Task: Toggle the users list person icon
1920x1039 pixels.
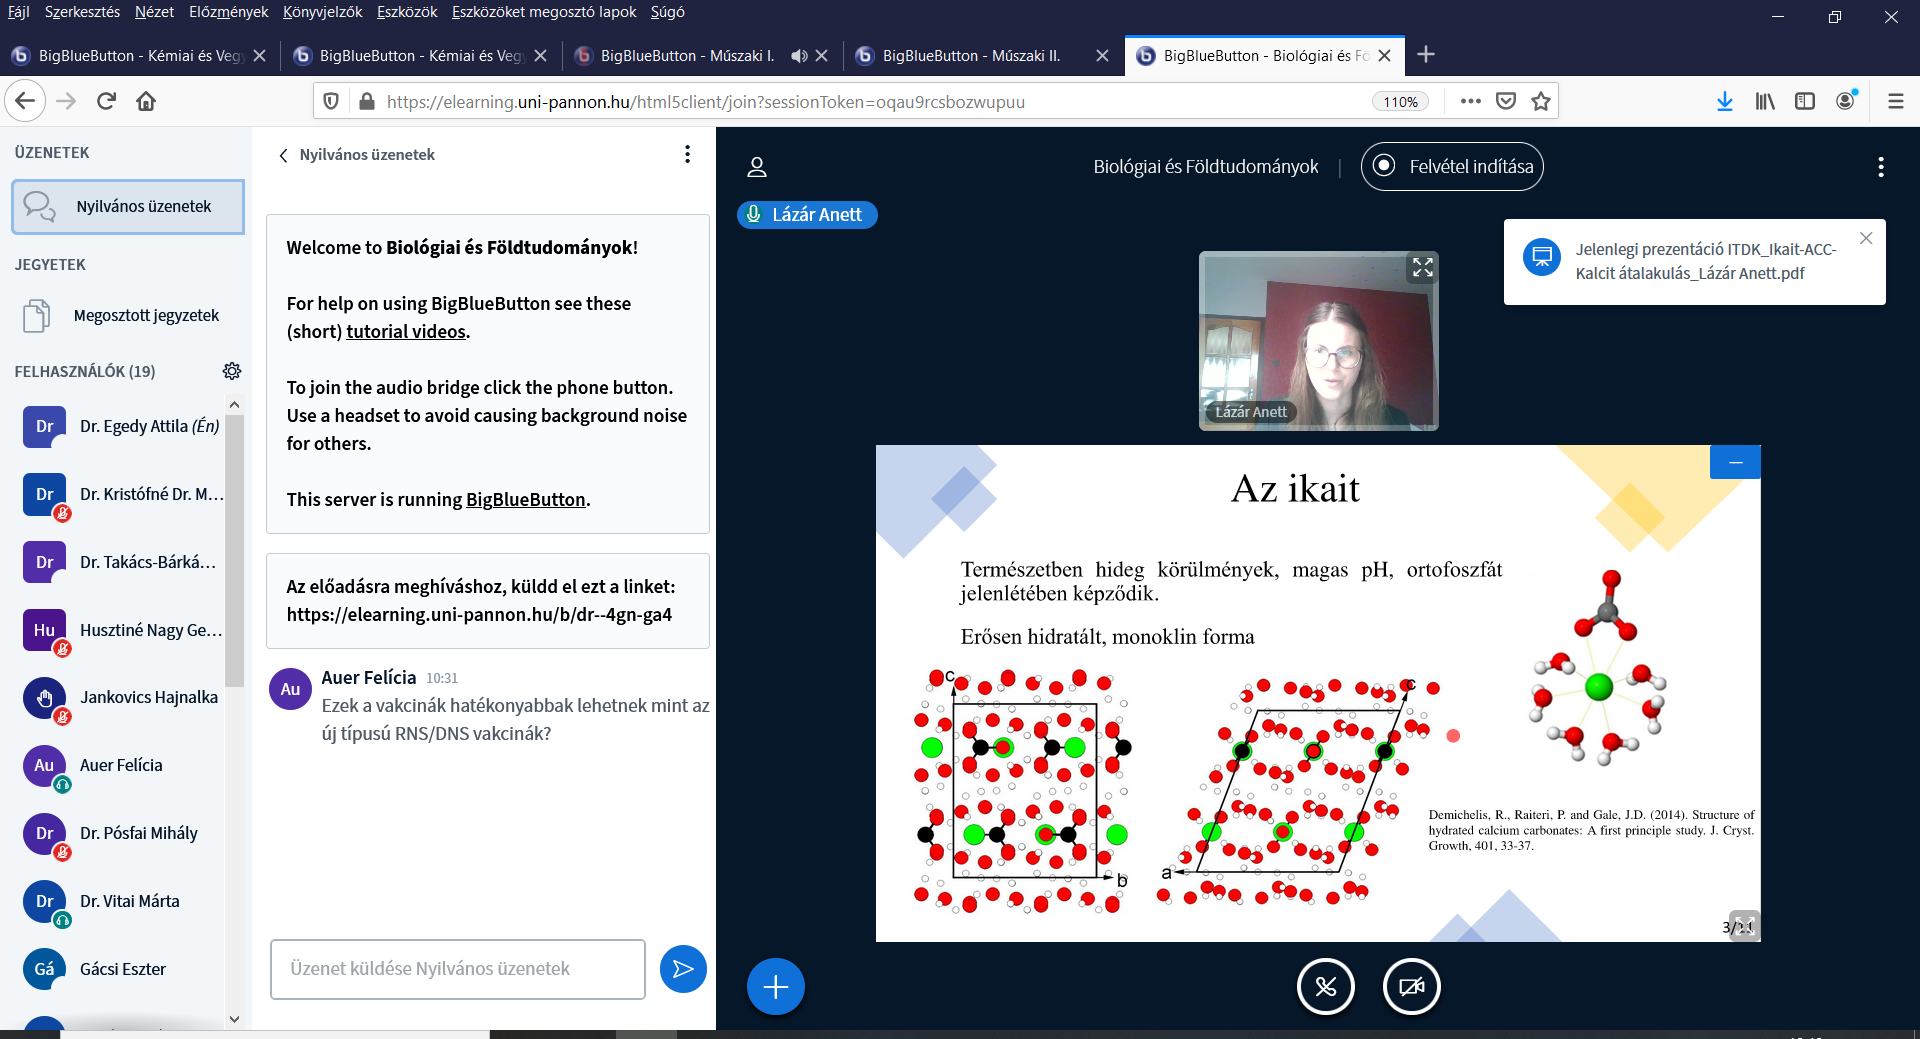Action: click(x=757, y=167)
